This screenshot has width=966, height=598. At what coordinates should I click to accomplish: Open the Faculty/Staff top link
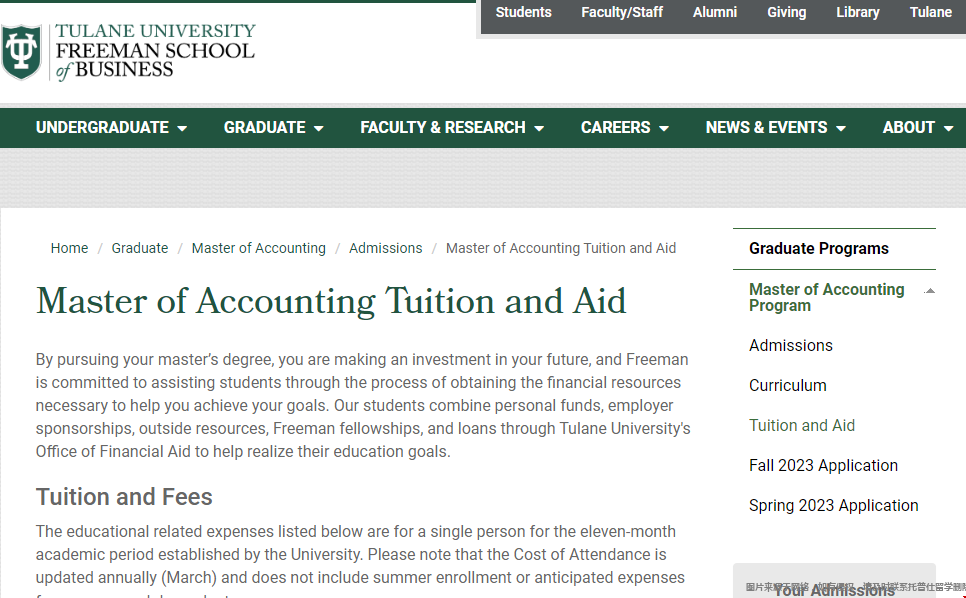click(x=622, y=12)
